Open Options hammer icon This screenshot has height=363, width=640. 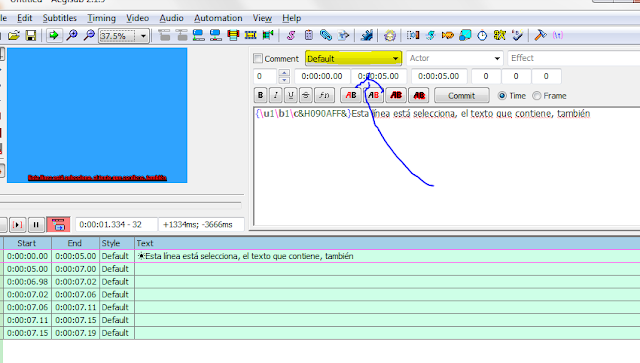click(540, 36)
